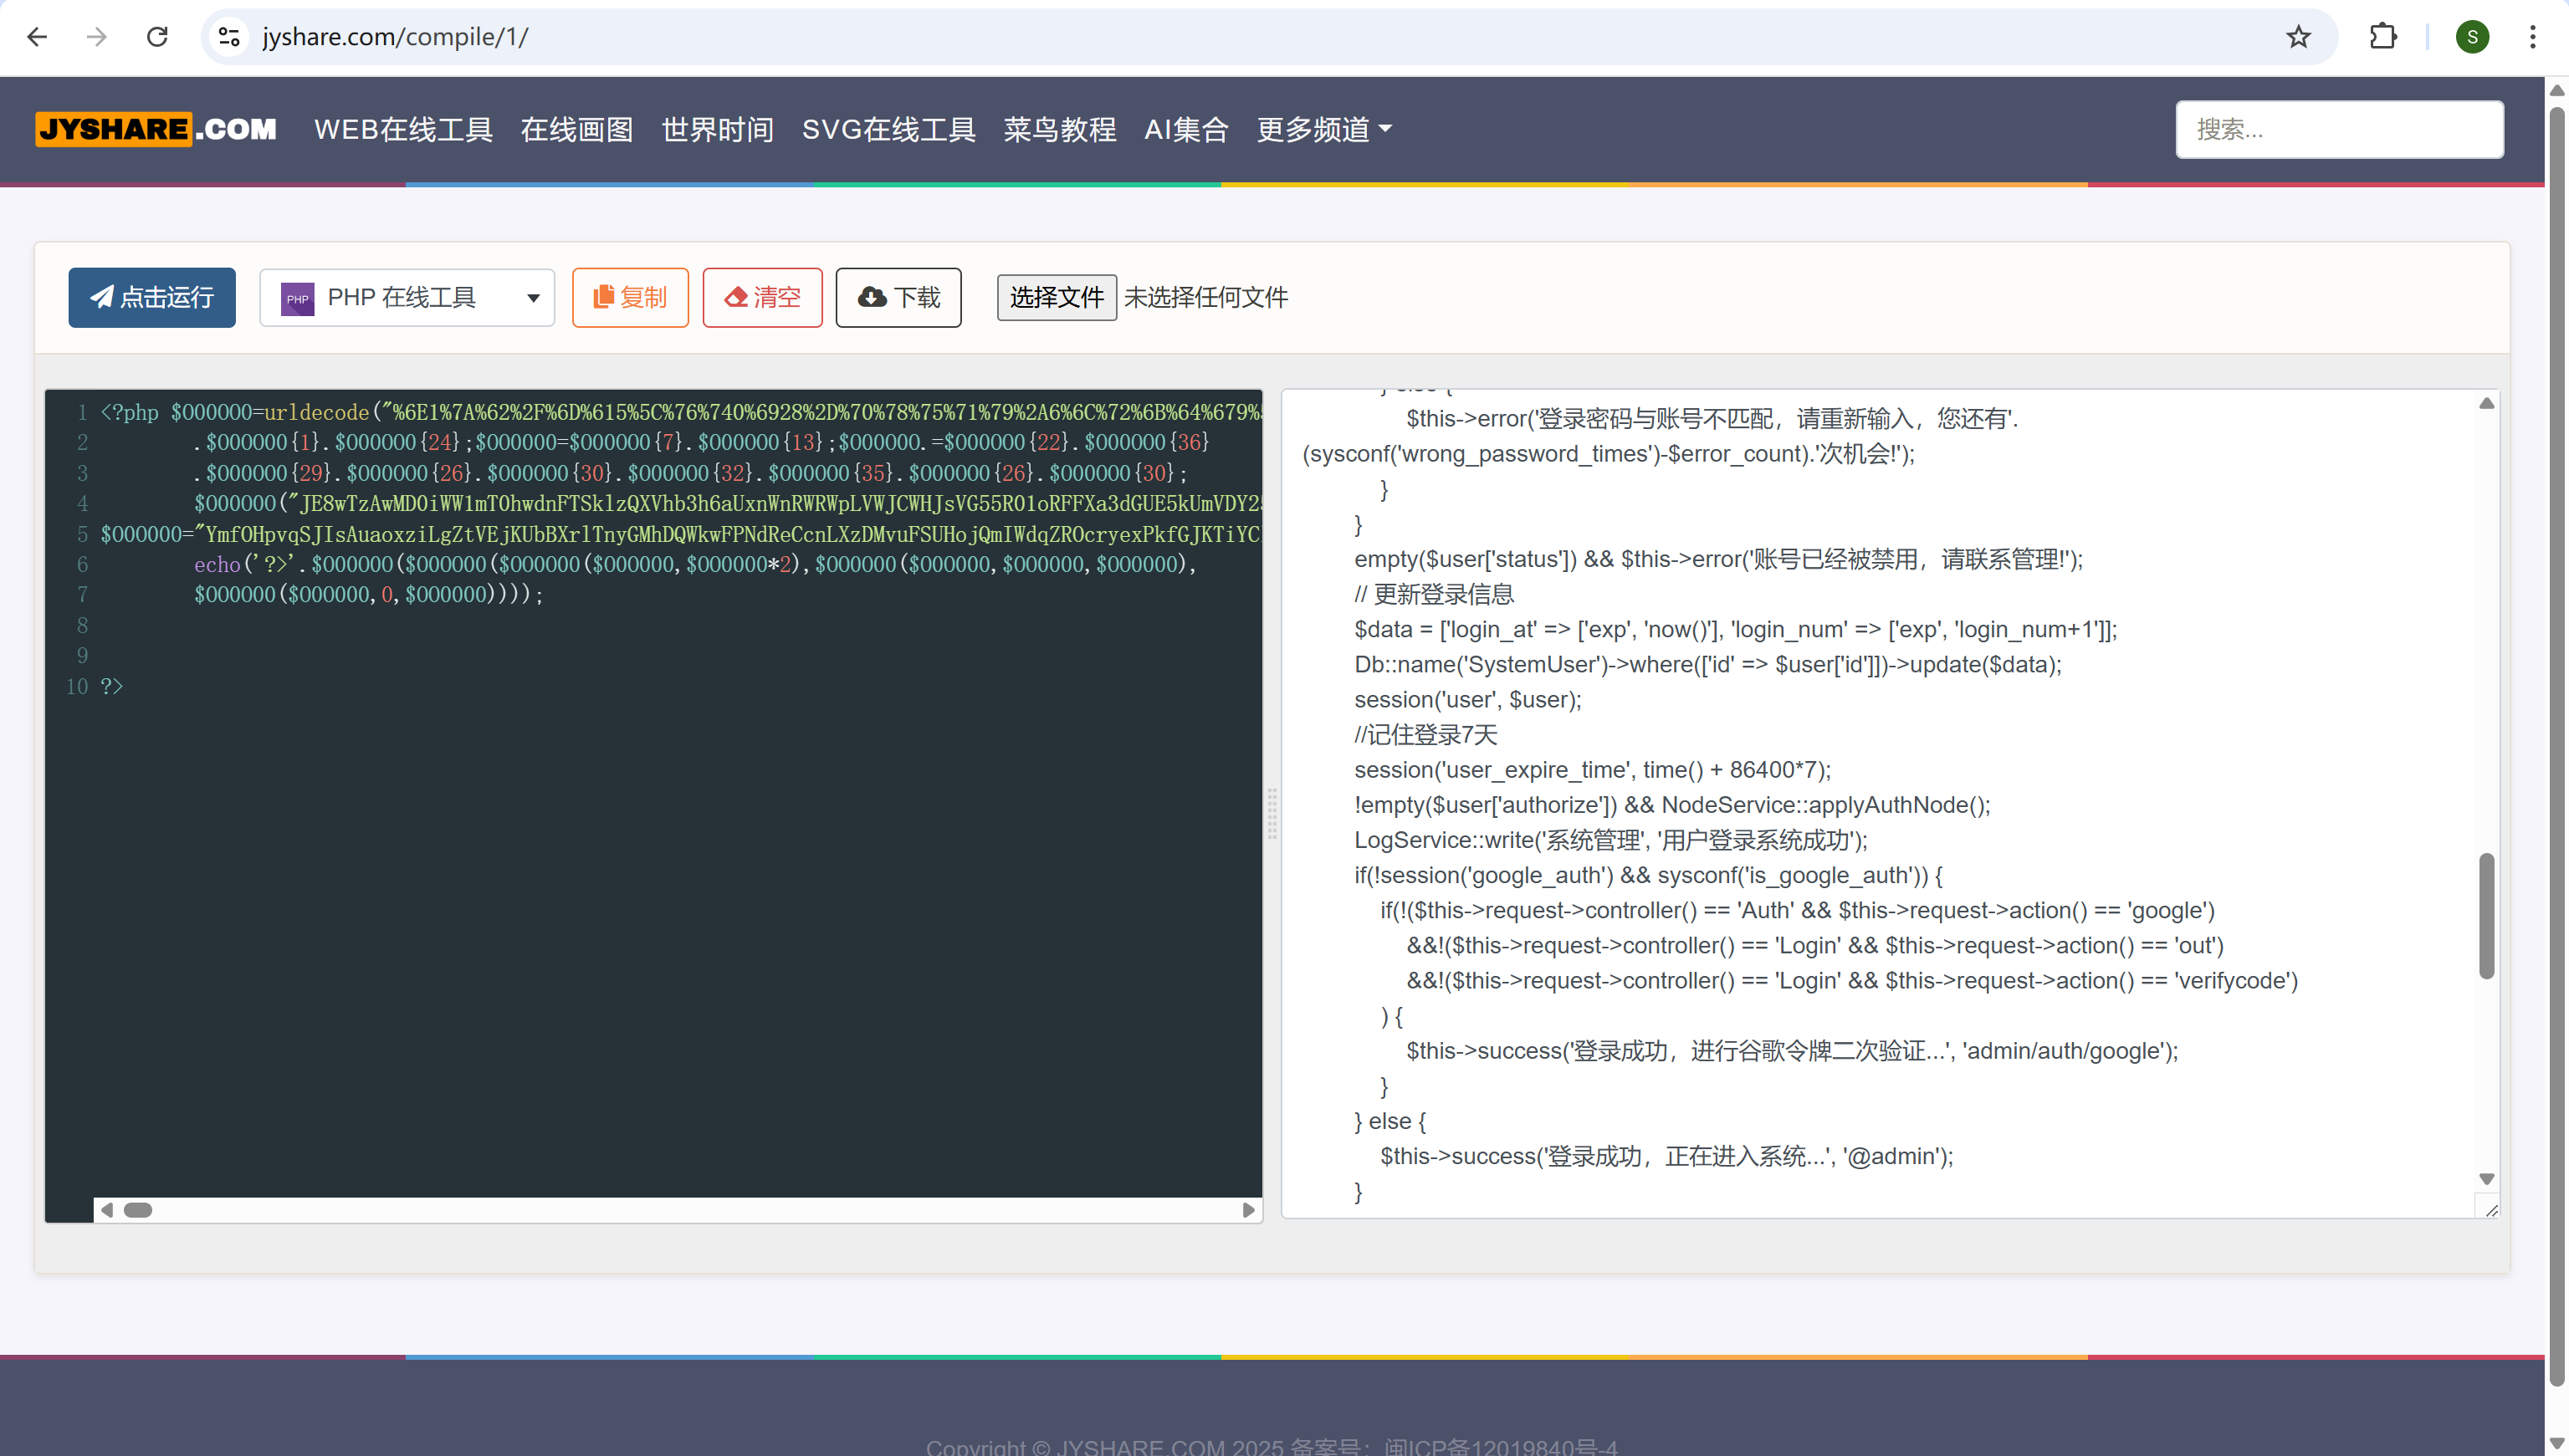Screen dimensions: 2569x1456
Task: Click the 点击运行 run button
Action: 152,297
